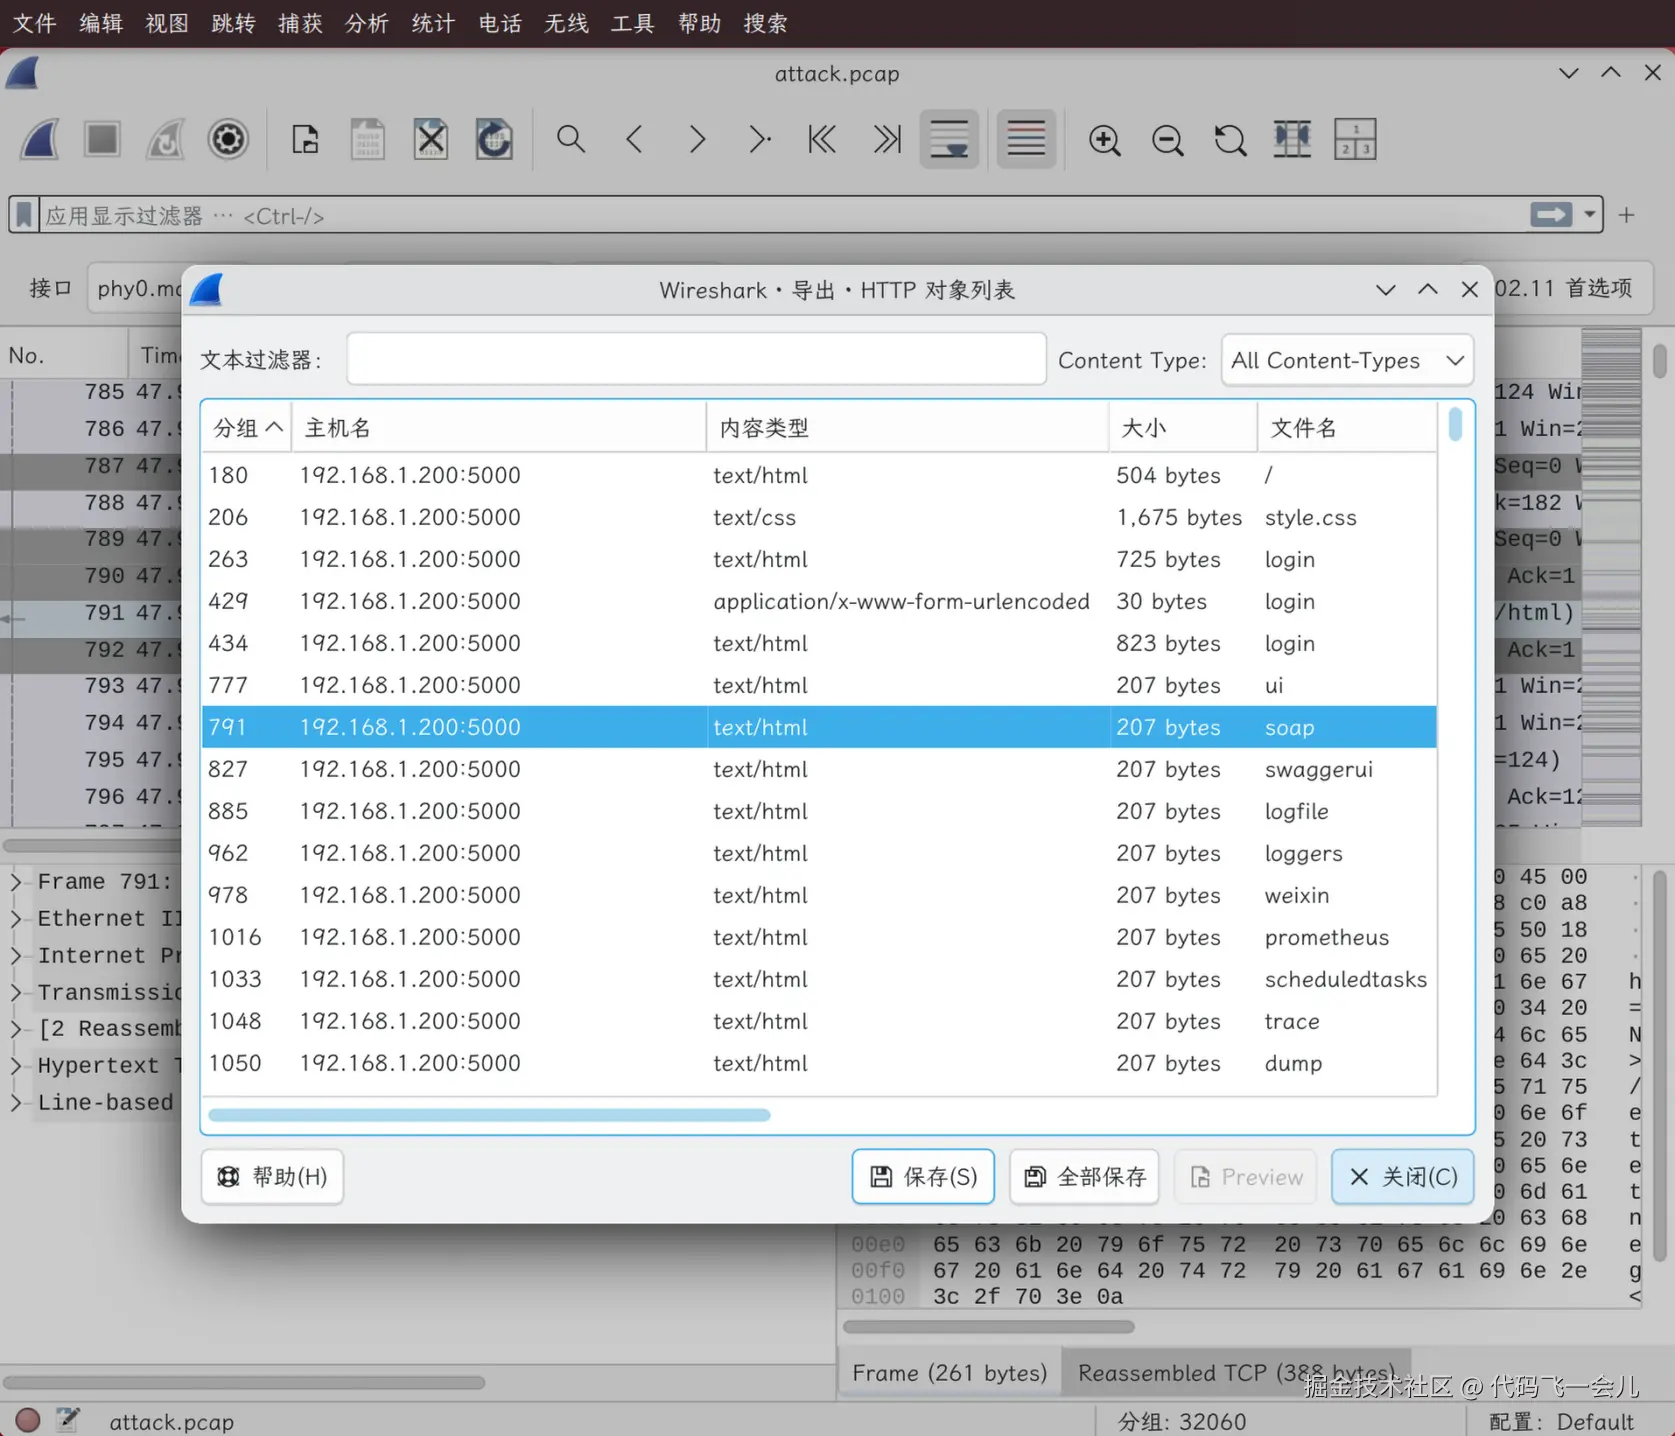
Task: Jump to last packet icon
Action: point(886,139)
